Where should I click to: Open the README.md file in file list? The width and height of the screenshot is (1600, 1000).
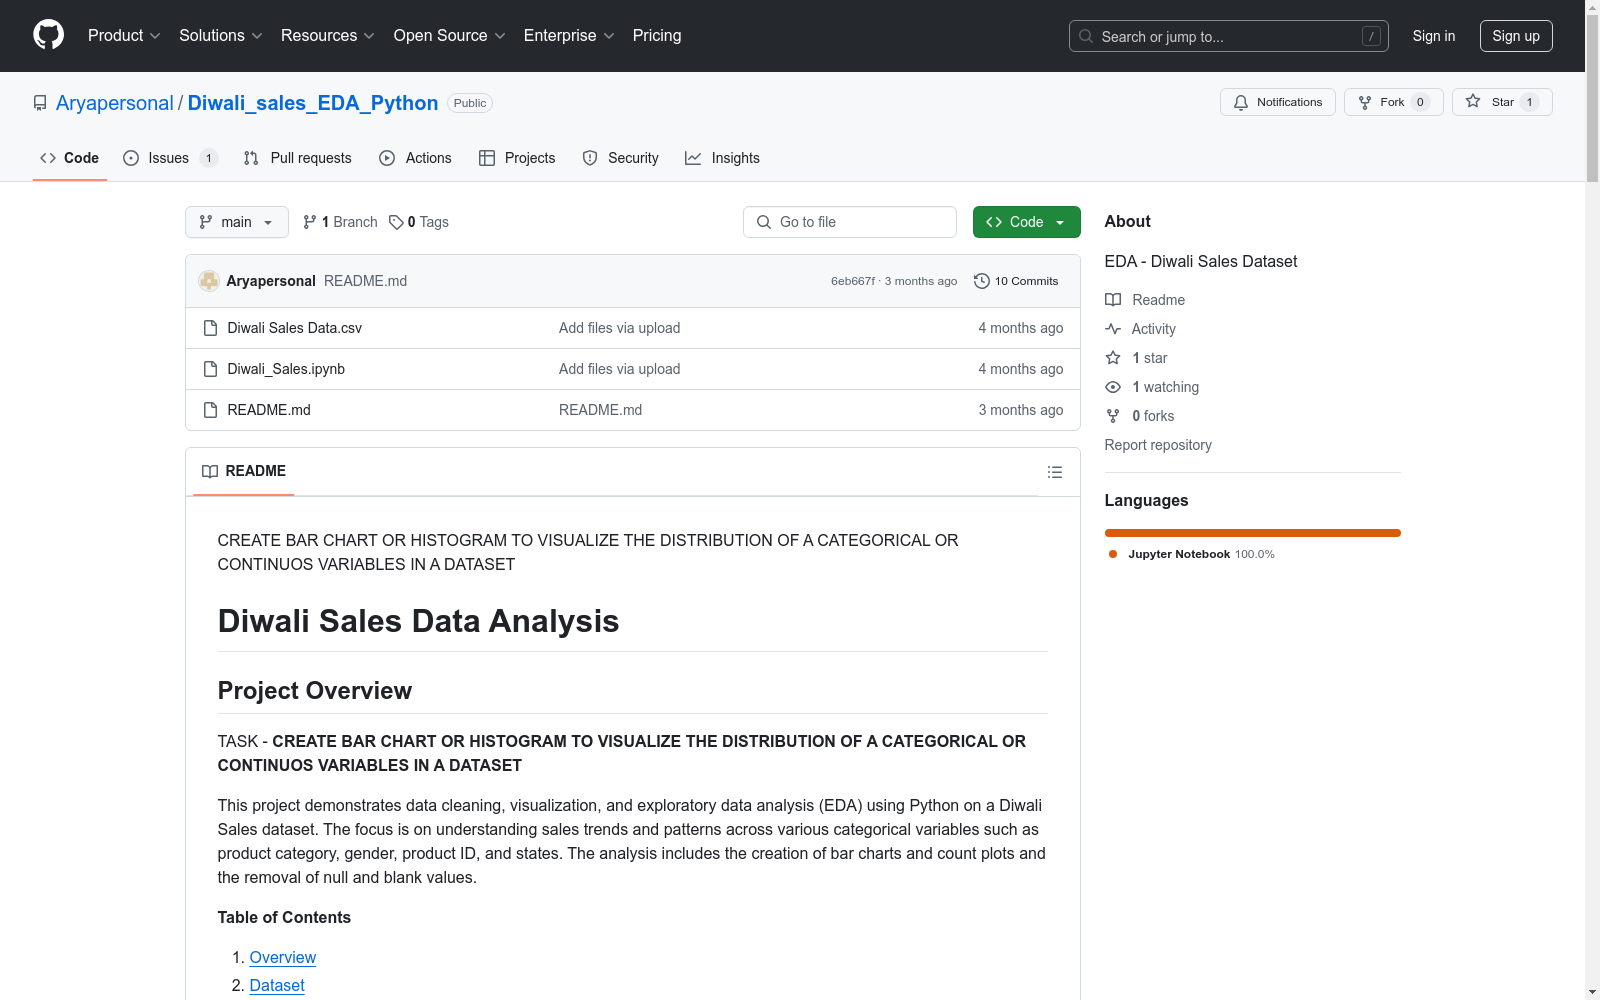point(269,410)
